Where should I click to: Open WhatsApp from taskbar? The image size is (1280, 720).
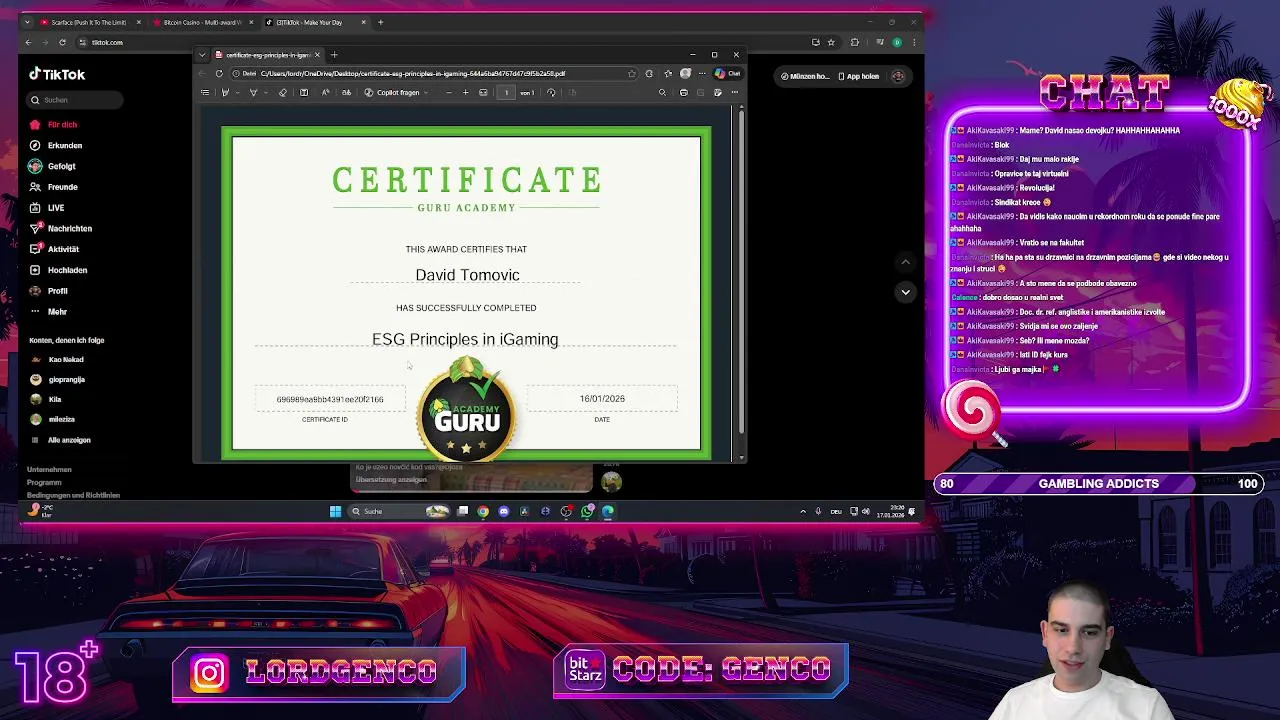587,512
